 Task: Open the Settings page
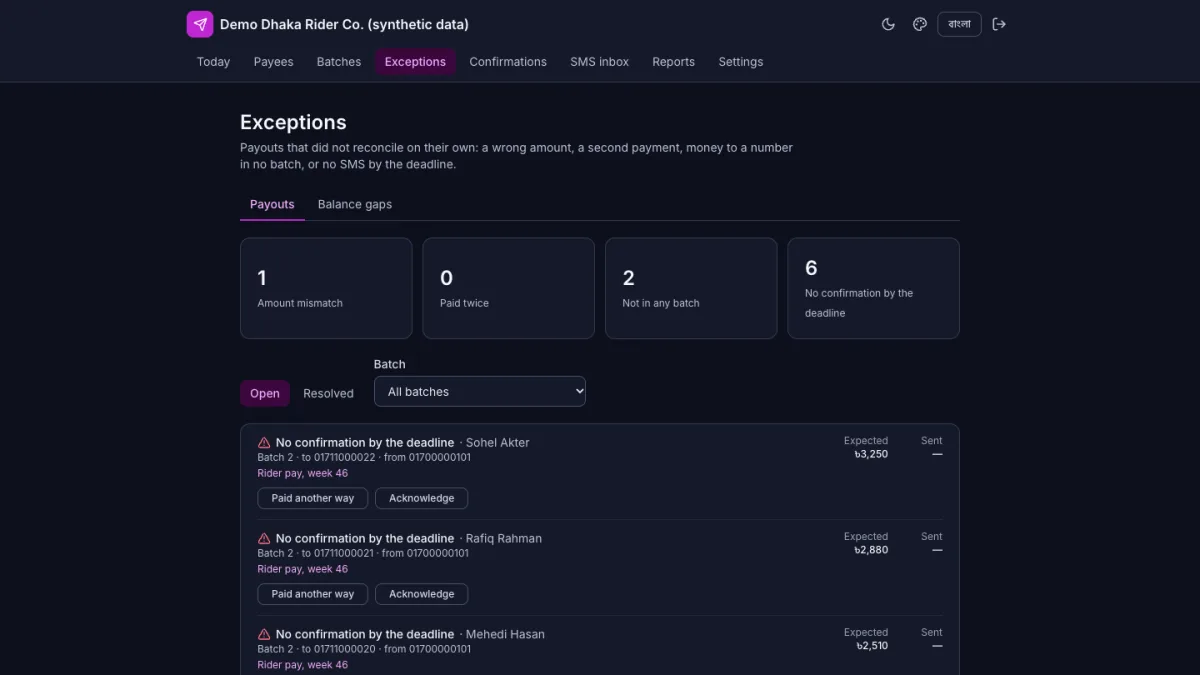click(x=741, y=62)
